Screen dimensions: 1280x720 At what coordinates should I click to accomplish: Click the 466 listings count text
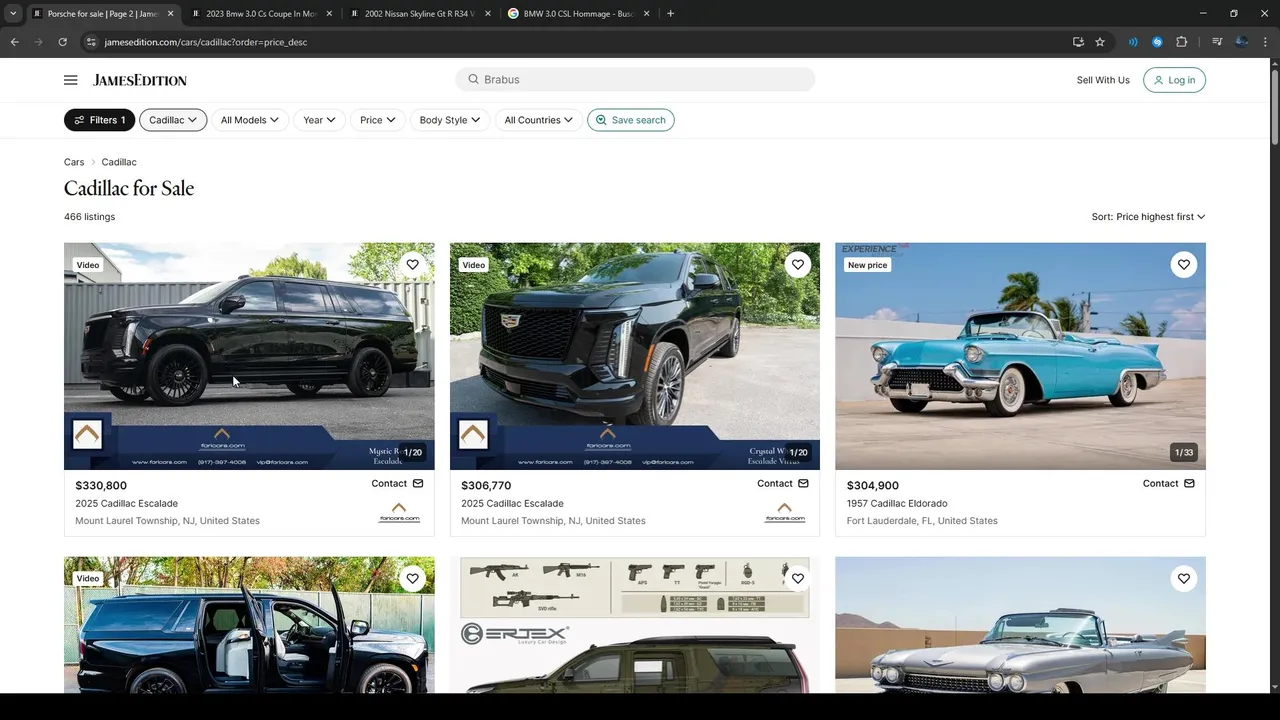pyautogui.click(x=89, y=217)
